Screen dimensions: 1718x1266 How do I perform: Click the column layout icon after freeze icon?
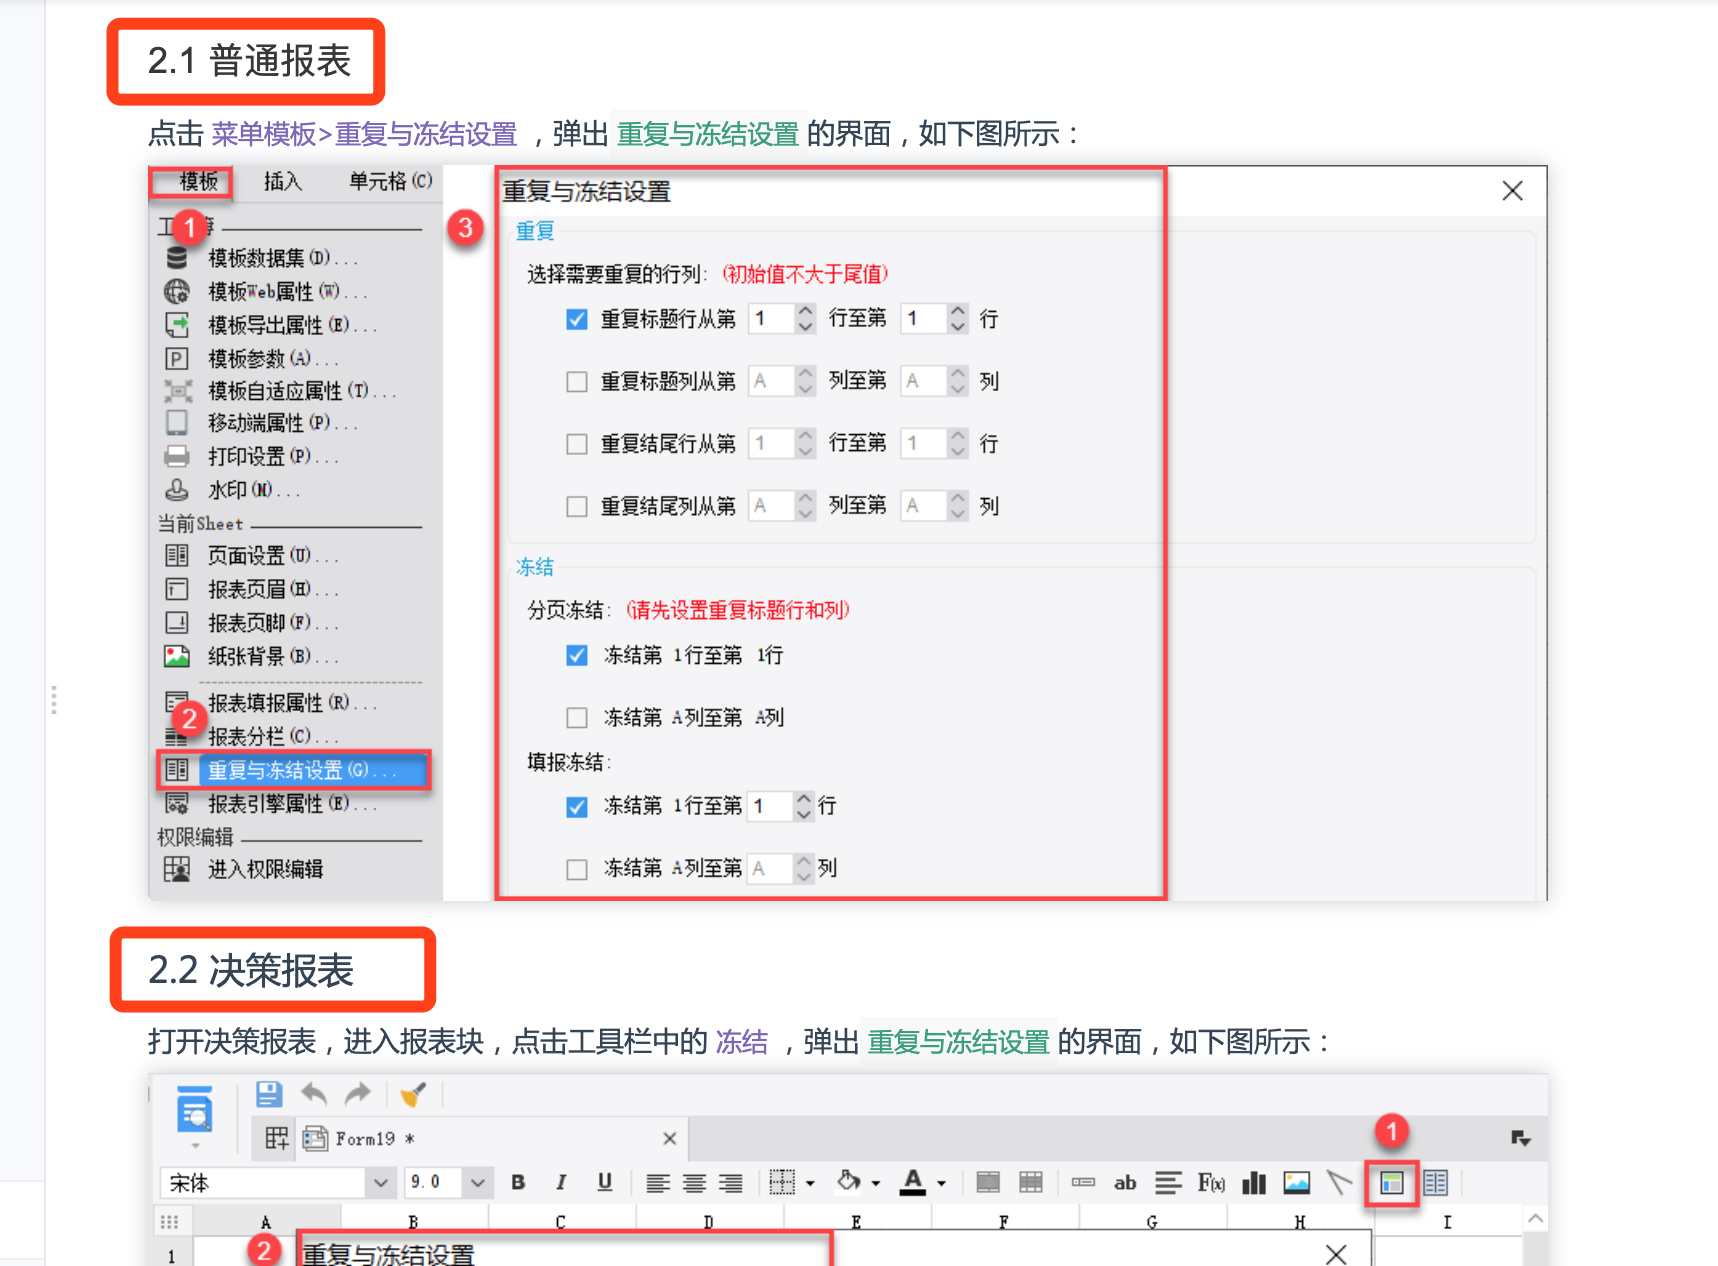[x=1435, y=1183]
